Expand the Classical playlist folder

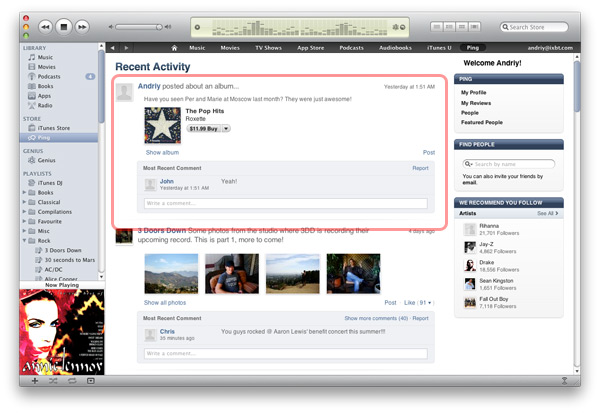pyautogui.click(x=24, y=202)
